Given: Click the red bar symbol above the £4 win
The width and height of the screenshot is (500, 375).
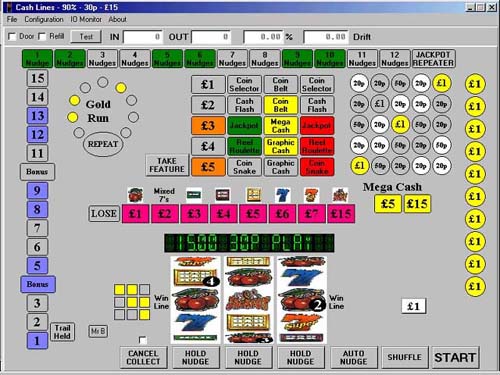Looking at the screenshot, I should [223, 195].
